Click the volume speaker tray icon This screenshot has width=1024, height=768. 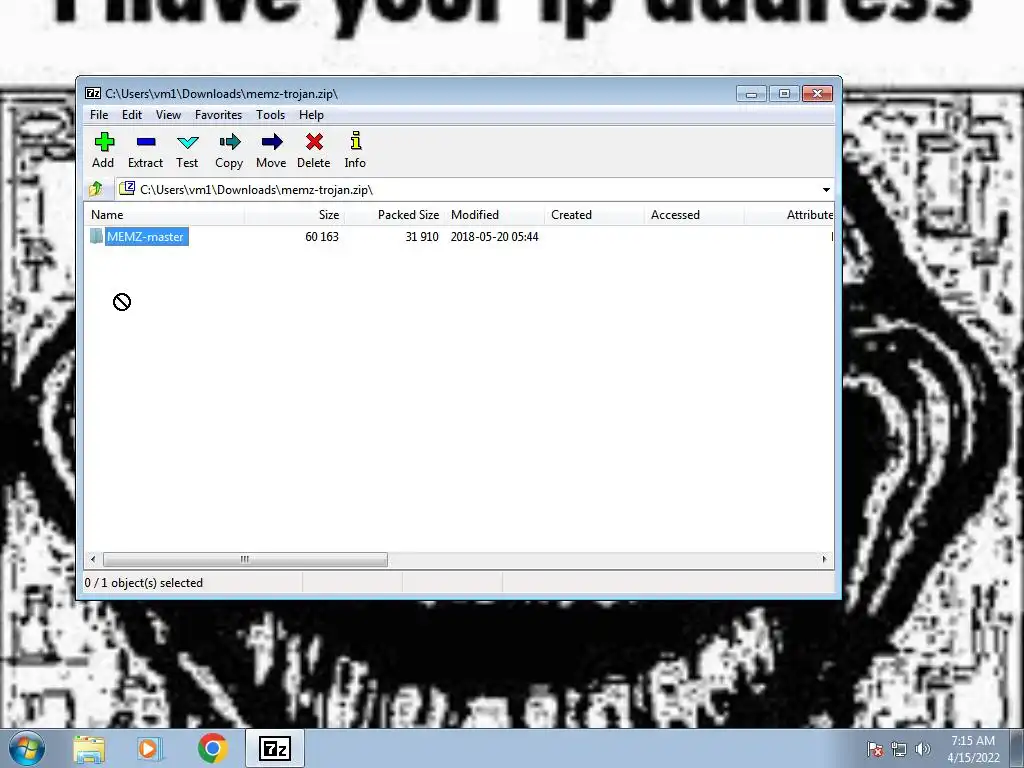[923, 749]
